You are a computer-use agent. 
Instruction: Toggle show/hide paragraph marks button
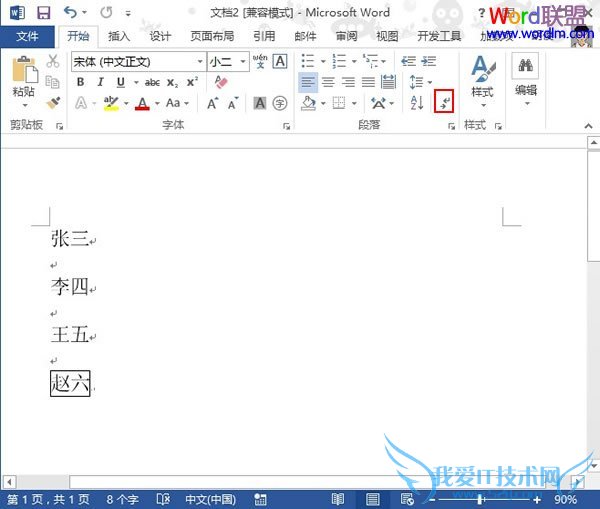click(444, 101)
